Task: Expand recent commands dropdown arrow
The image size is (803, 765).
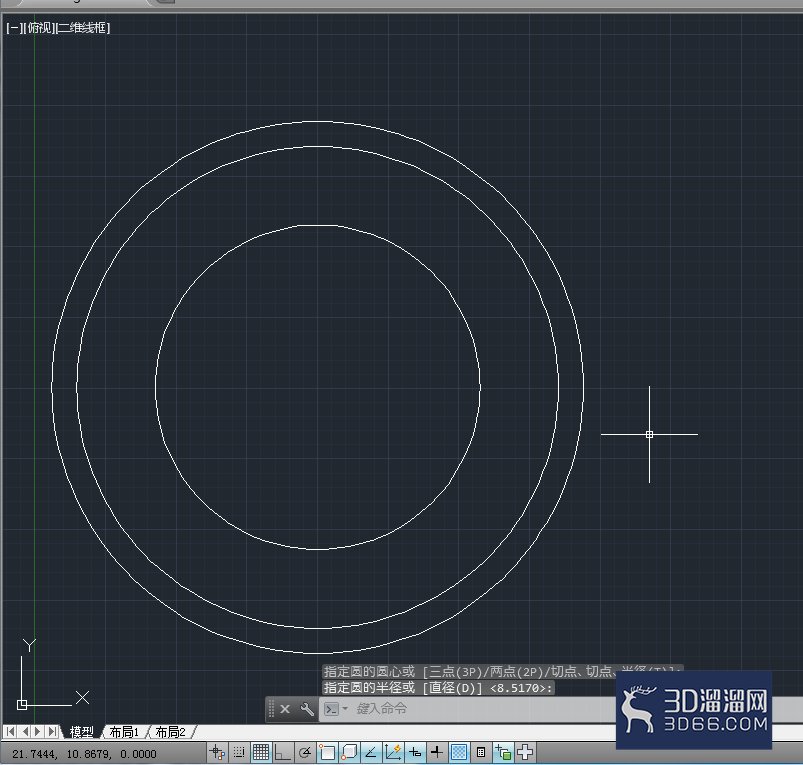Action: click(x=345, y=709)
